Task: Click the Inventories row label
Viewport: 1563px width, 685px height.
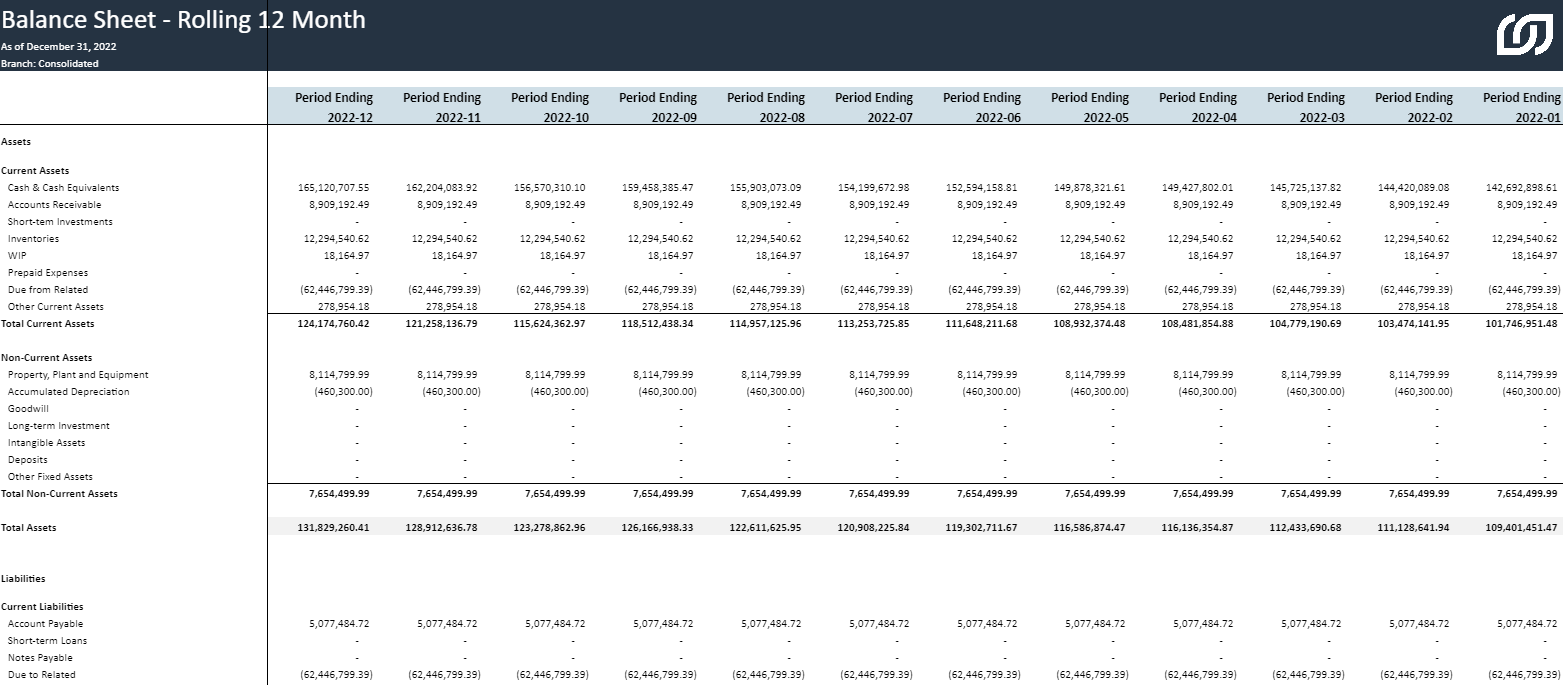Action: click(33, 239)
